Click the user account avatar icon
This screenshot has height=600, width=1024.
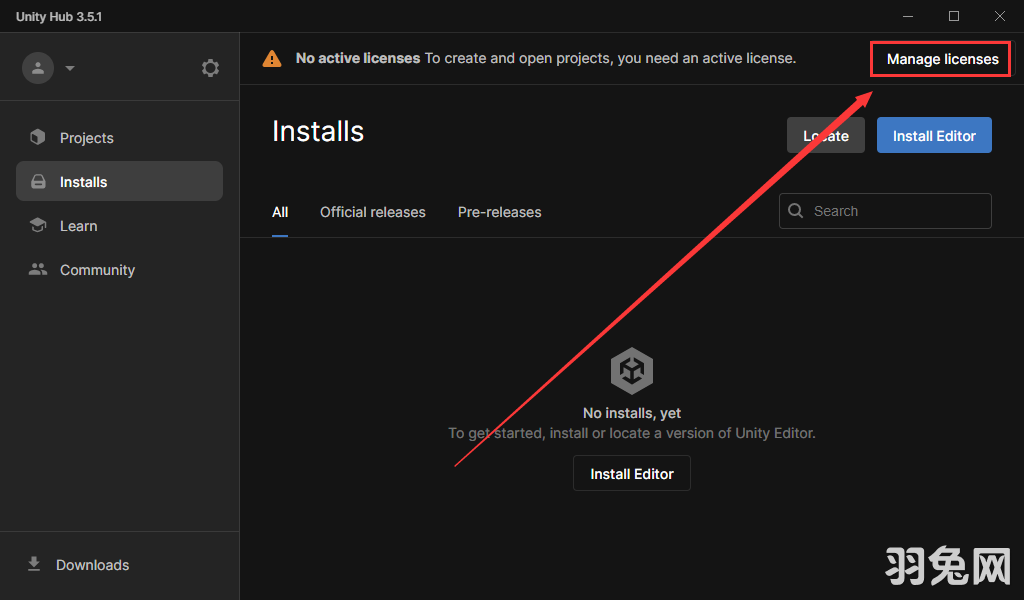(x=38, y=68)
